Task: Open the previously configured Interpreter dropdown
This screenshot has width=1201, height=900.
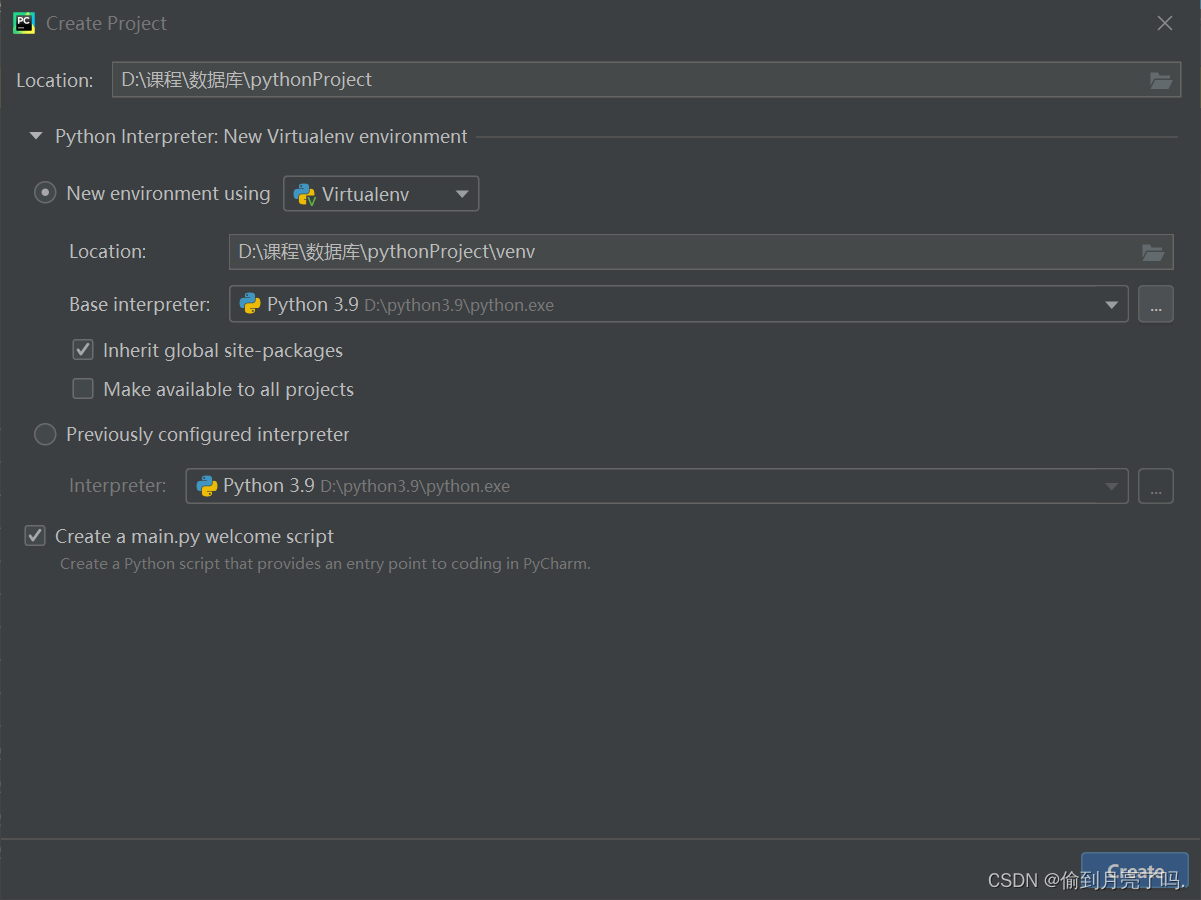Action: pos(1111,487)
